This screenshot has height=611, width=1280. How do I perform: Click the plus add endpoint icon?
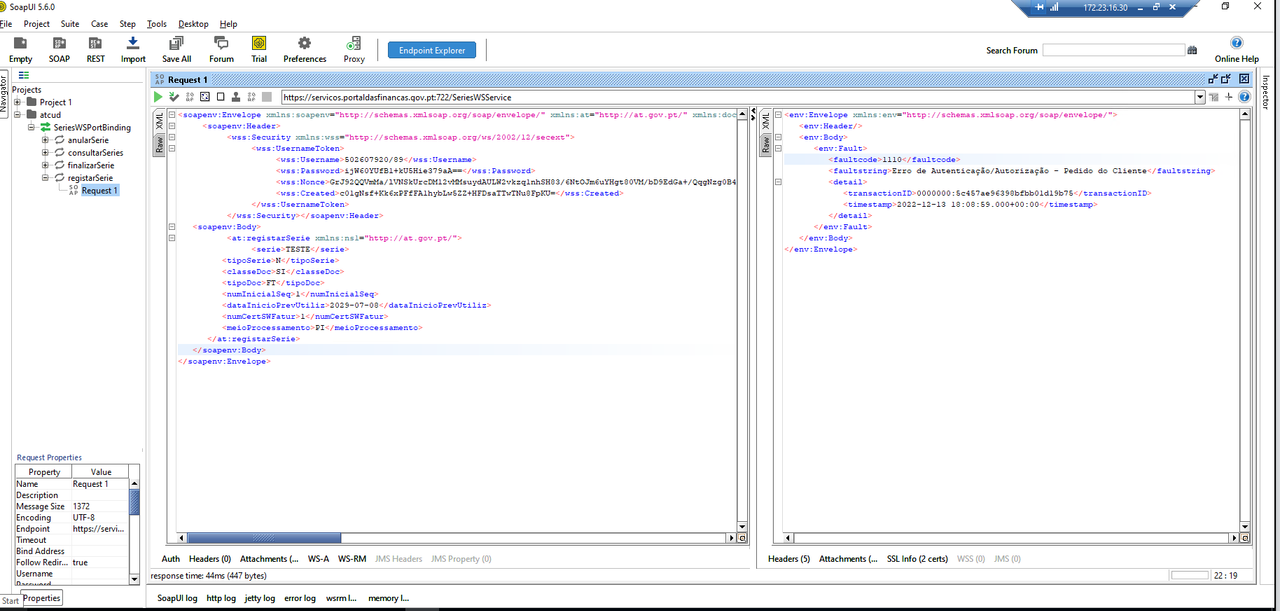coord(1229,97)
